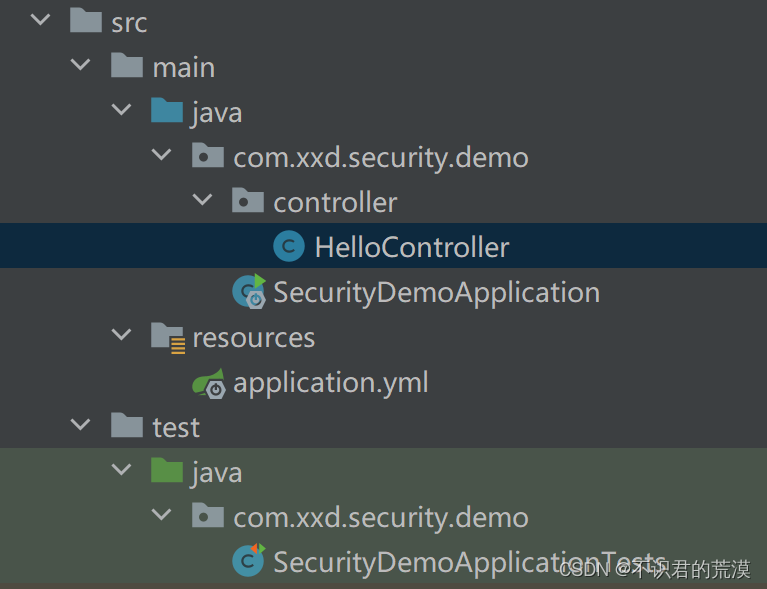Viewport: 767px width, 589px height.
Task: Click the resources folder icon
Action: pyautogui.click(x=168, y=338)
